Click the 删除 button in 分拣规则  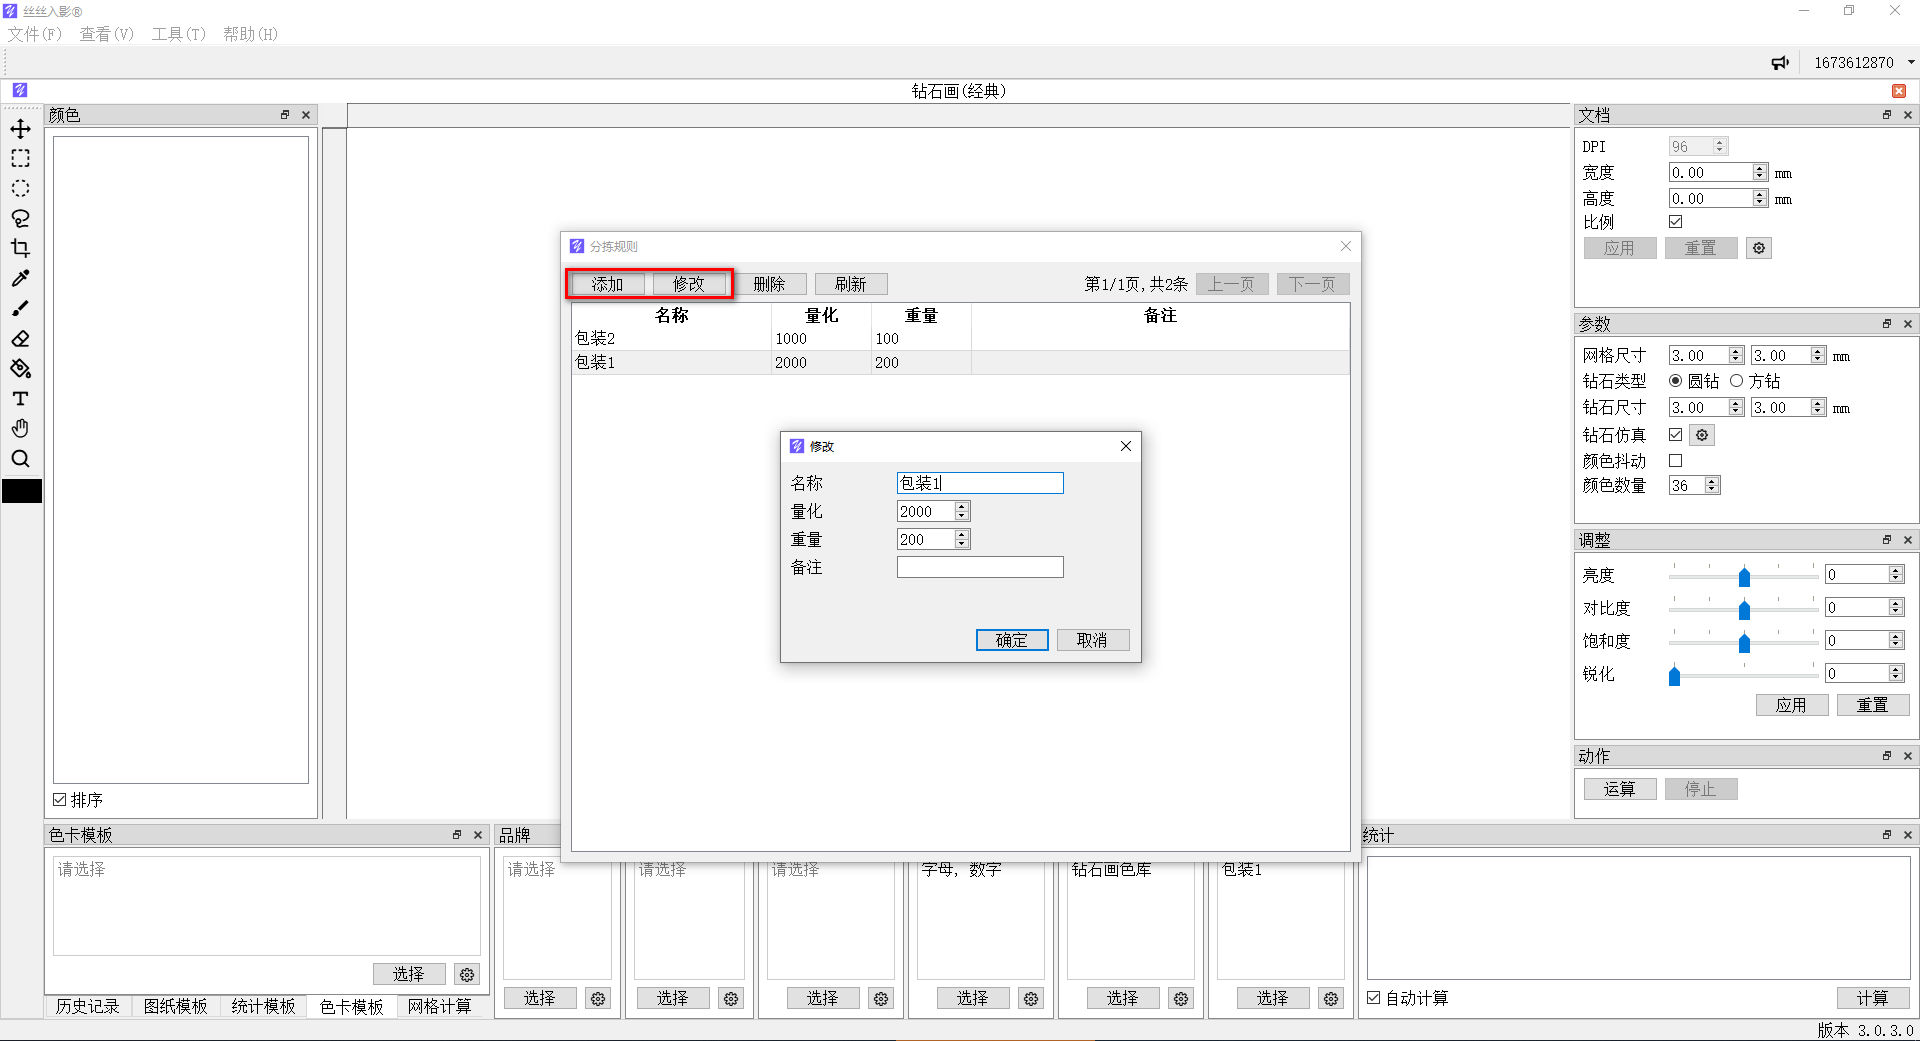click(769, 284)
